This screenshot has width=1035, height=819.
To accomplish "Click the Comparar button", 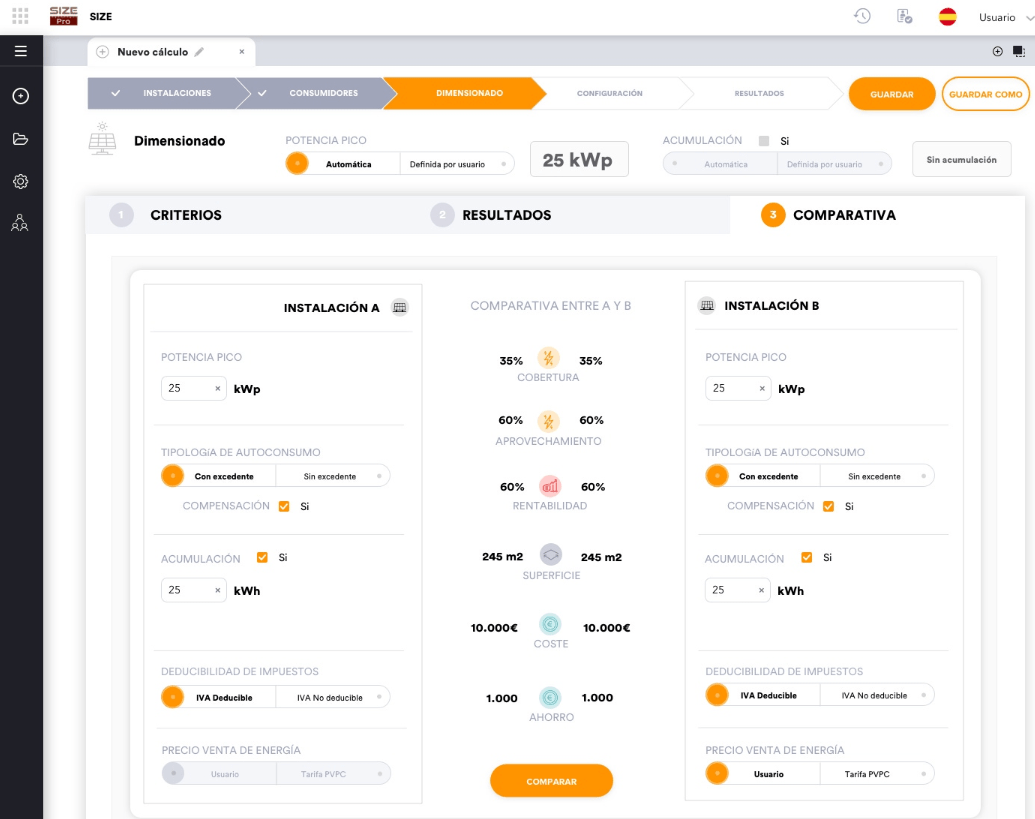I will pyautogui.click(x=551, y=781).
